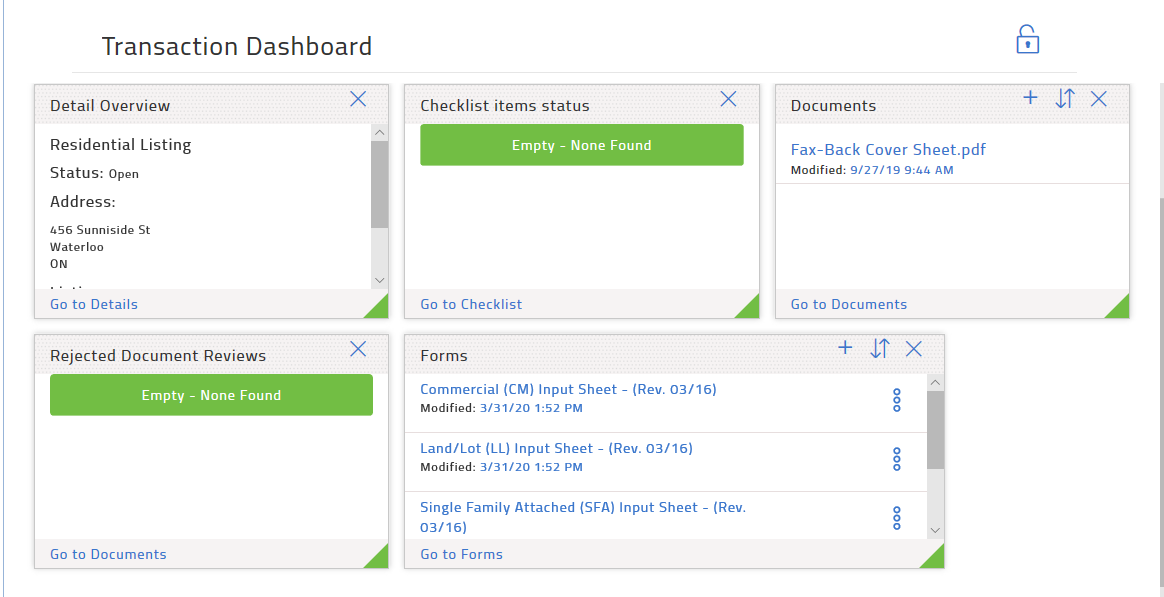Close the Detail Overview widget

(358, 98)
